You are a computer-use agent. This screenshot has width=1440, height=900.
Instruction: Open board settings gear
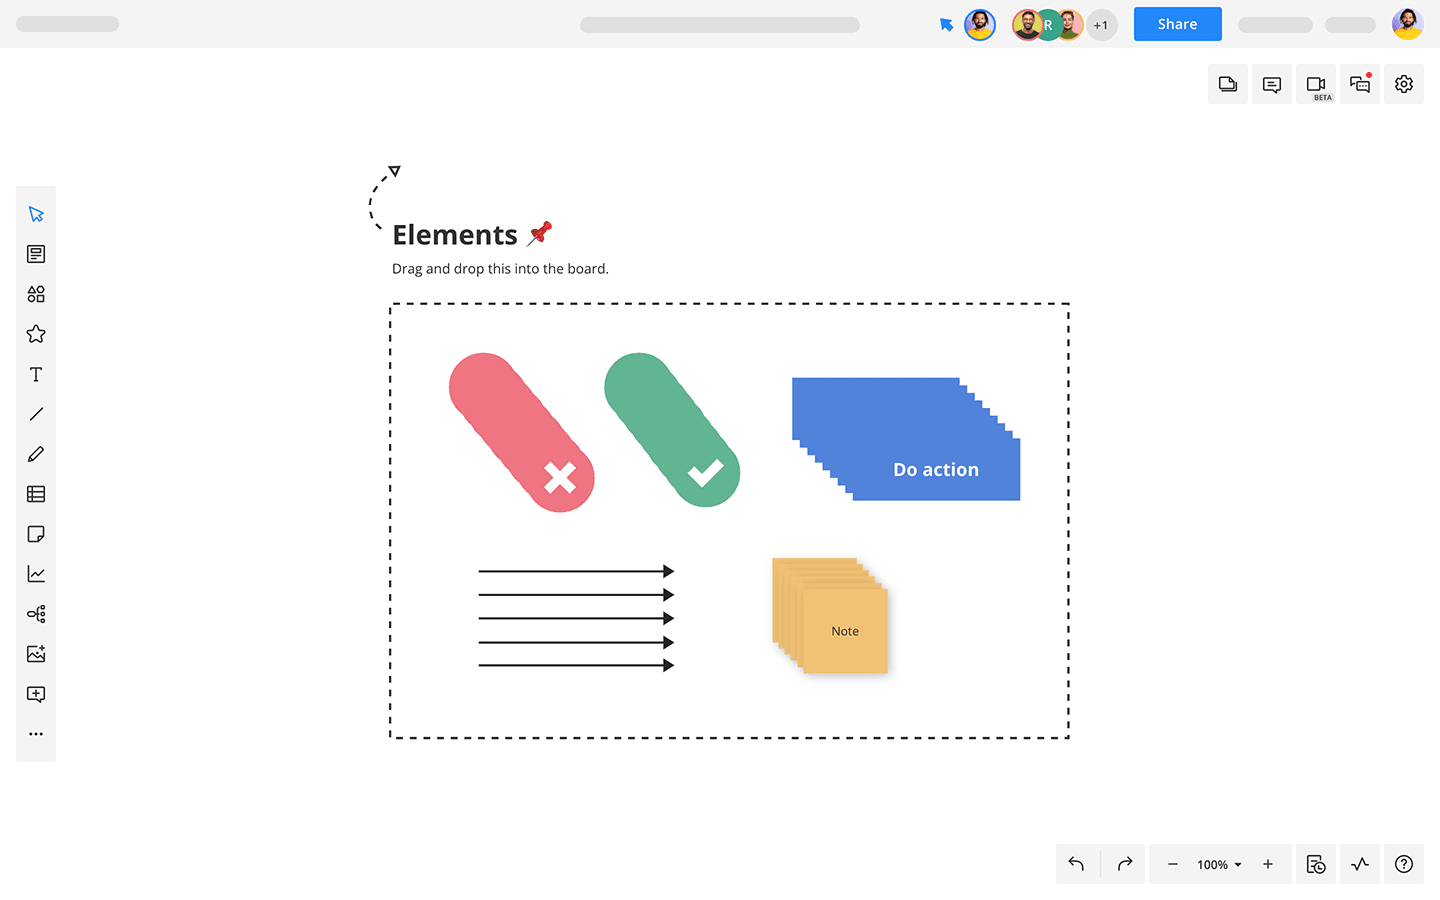1404,84
